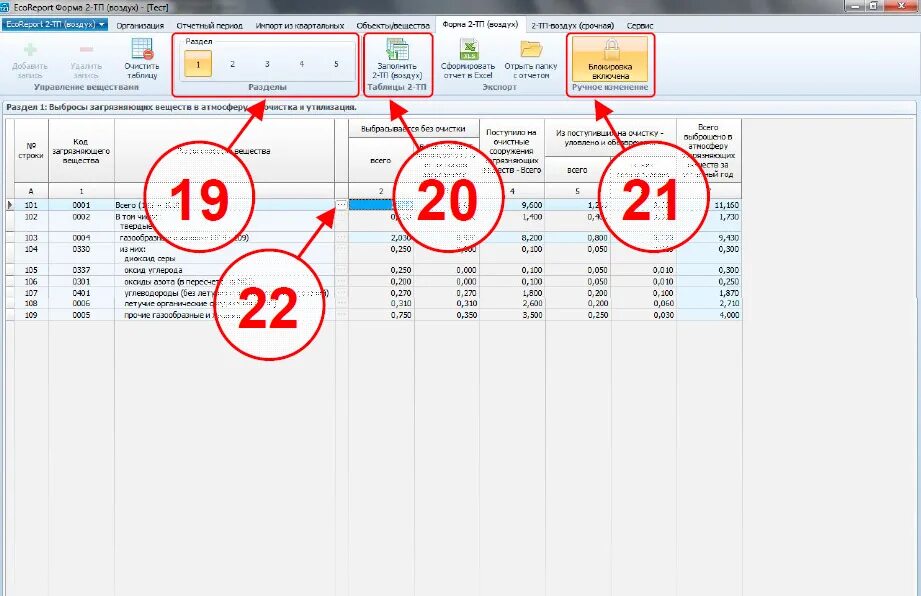Open the Отчетный период tab
This screenshot has width=921, height=596.
coord(209,25)
